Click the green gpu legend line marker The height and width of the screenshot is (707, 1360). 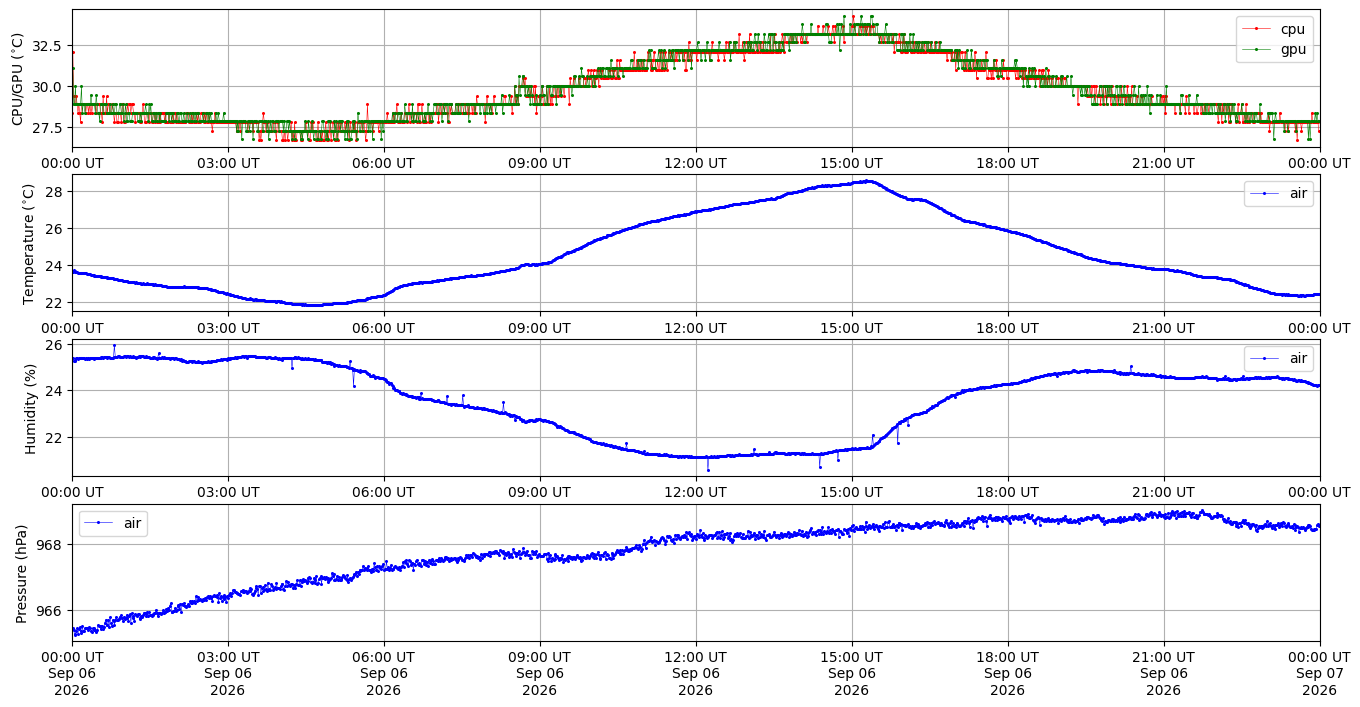(1257, 49)
